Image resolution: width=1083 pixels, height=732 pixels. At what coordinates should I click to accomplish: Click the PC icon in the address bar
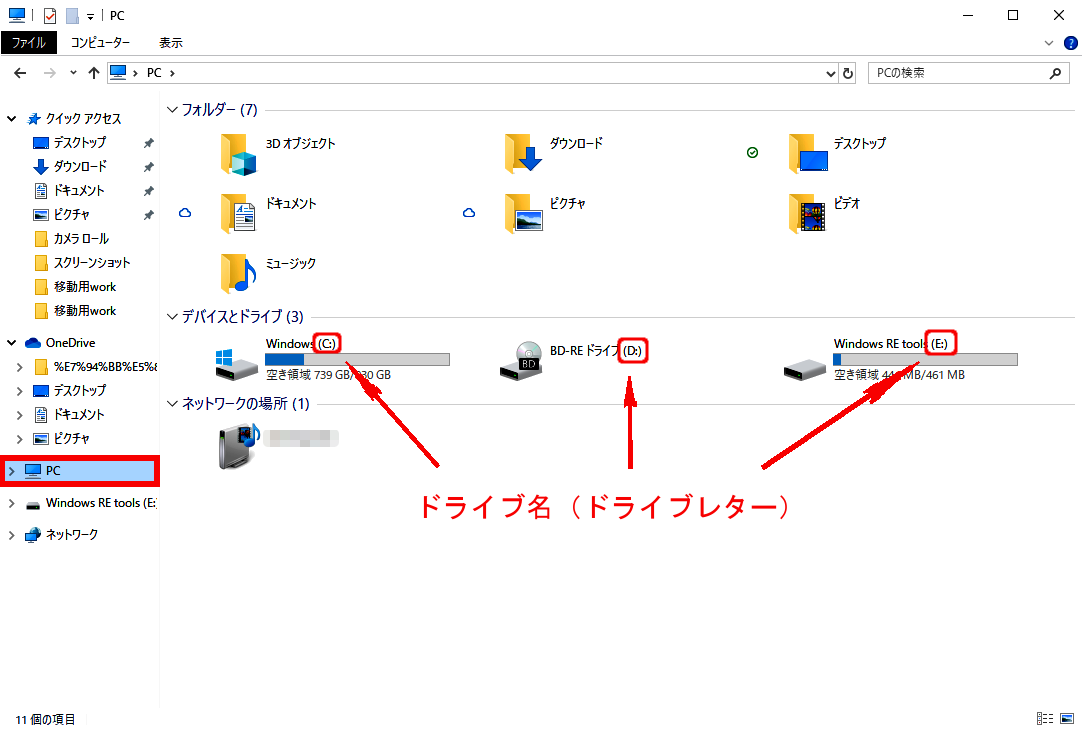[118, 72]
